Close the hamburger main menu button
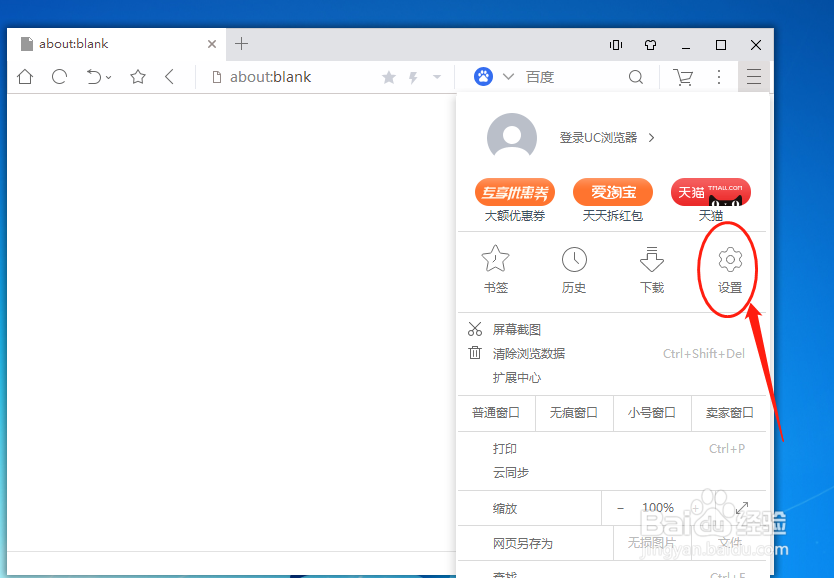Screen dimensions: 834x578 [754, 77]
